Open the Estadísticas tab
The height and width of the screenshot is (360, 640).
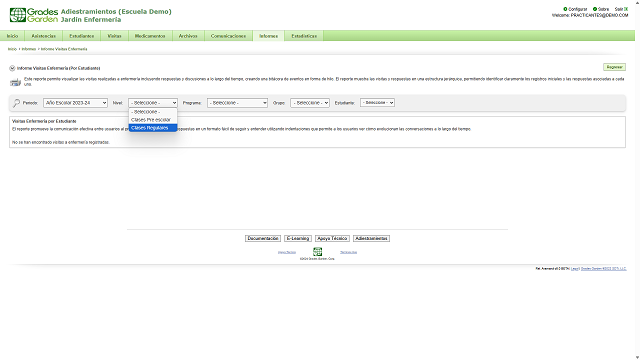[304, 36]
